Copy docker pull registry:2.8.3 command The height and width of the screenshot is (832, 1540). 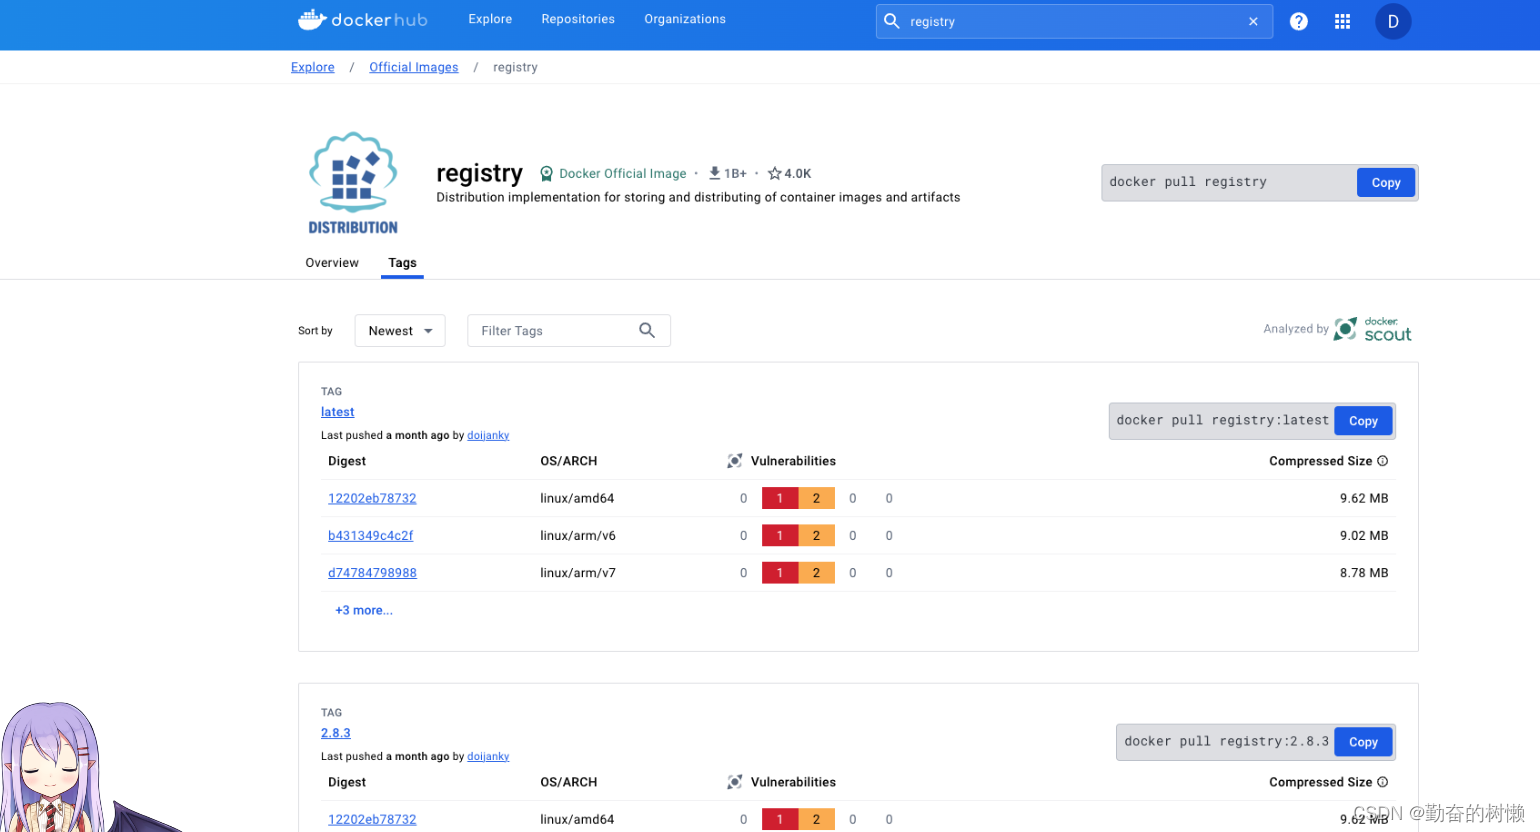[x=1363, y=742]
